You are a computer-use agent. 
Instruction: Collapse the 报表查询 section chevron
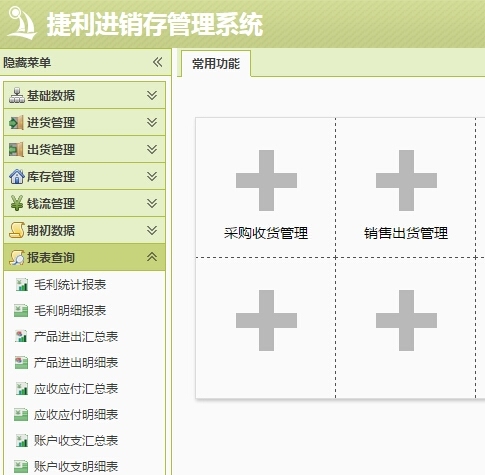(x=152, y=257)
